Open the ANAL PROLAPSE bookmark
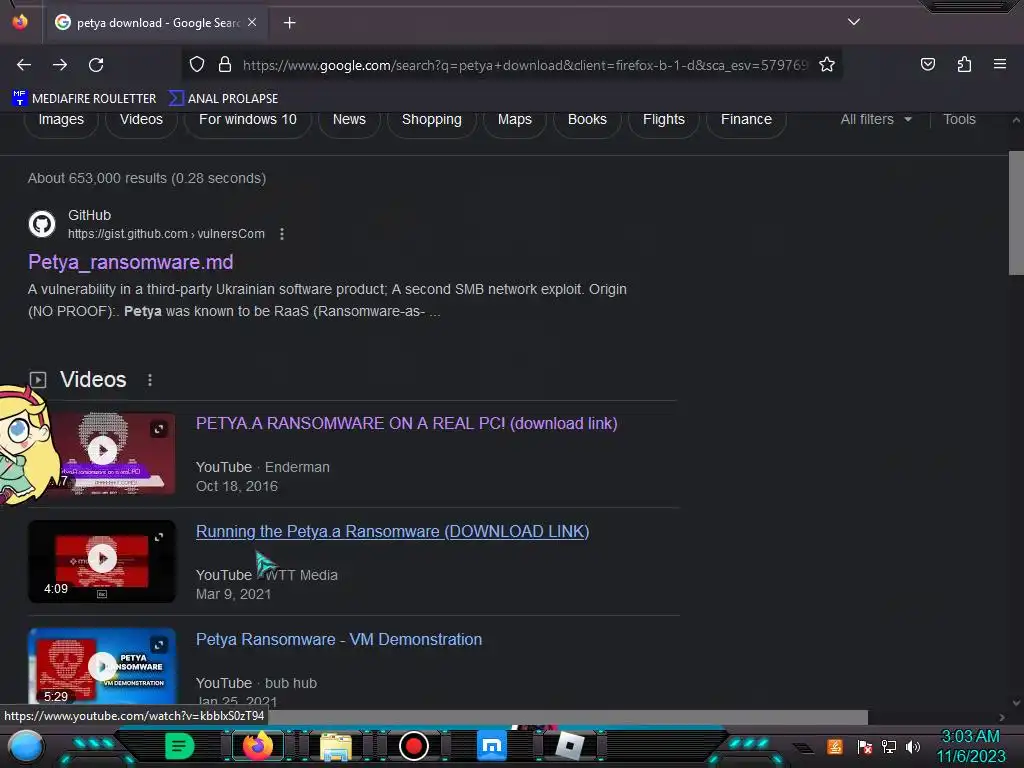 click(x=223, y=99)
